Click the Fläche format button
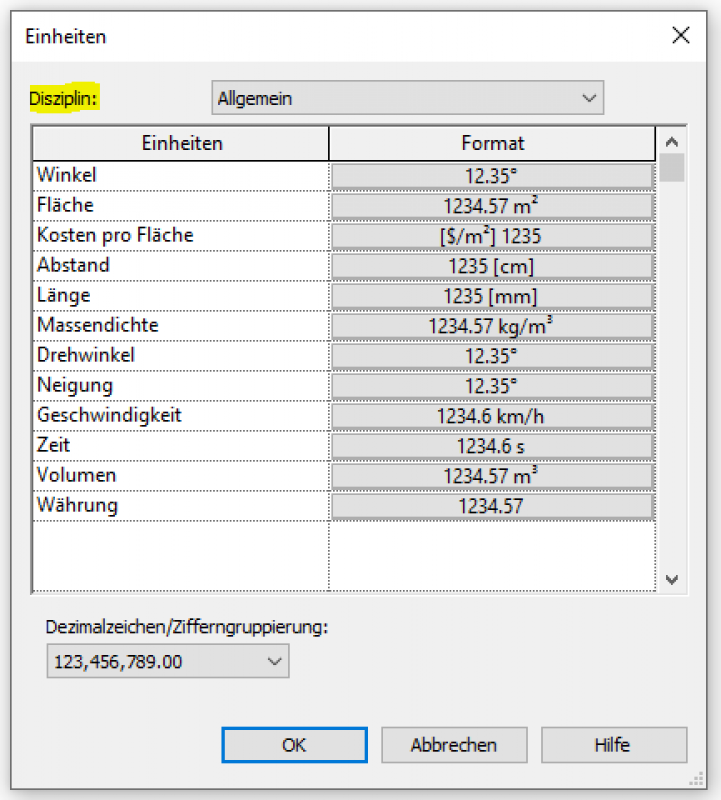This screenshot has height=800, width=721. (x=491, y=206)
